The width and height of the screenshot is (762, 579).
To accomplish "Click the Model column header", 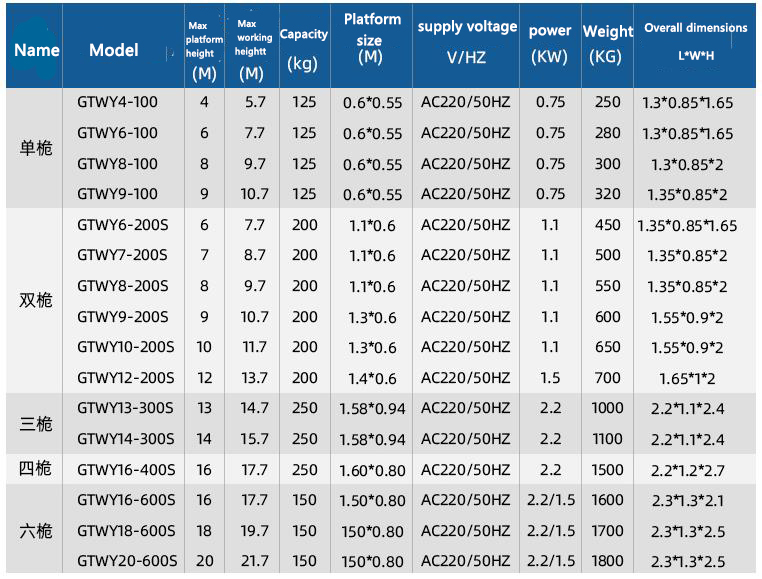I will coord(114,50).
